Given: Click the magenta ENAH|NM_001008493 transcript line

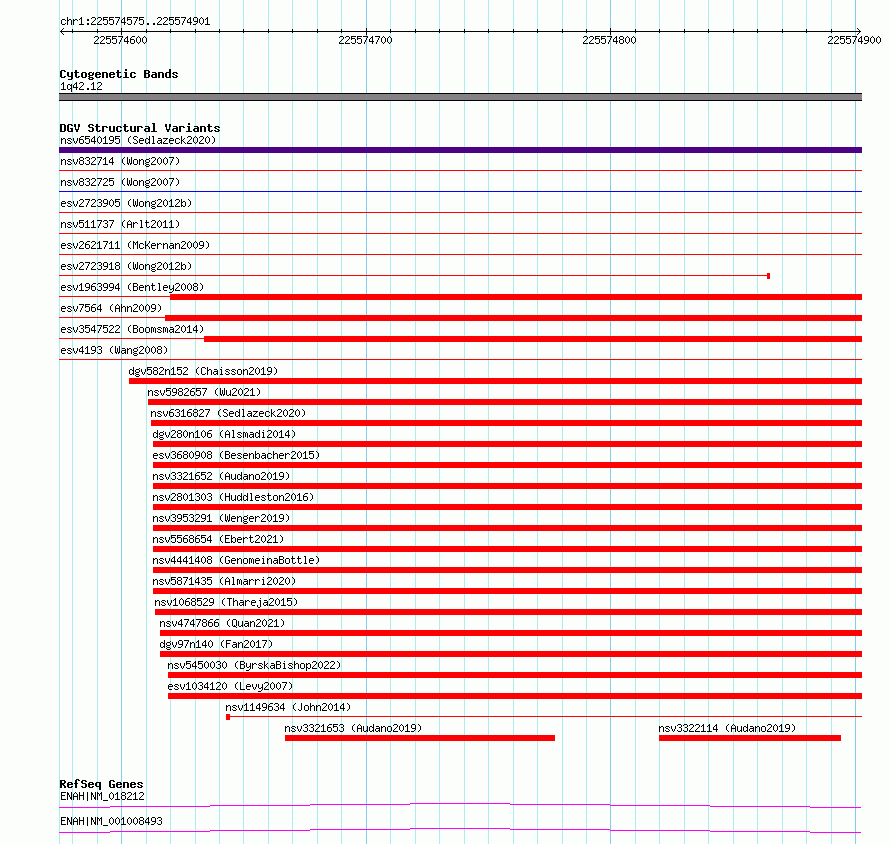Looking at the screenshot, I should 460,830.
